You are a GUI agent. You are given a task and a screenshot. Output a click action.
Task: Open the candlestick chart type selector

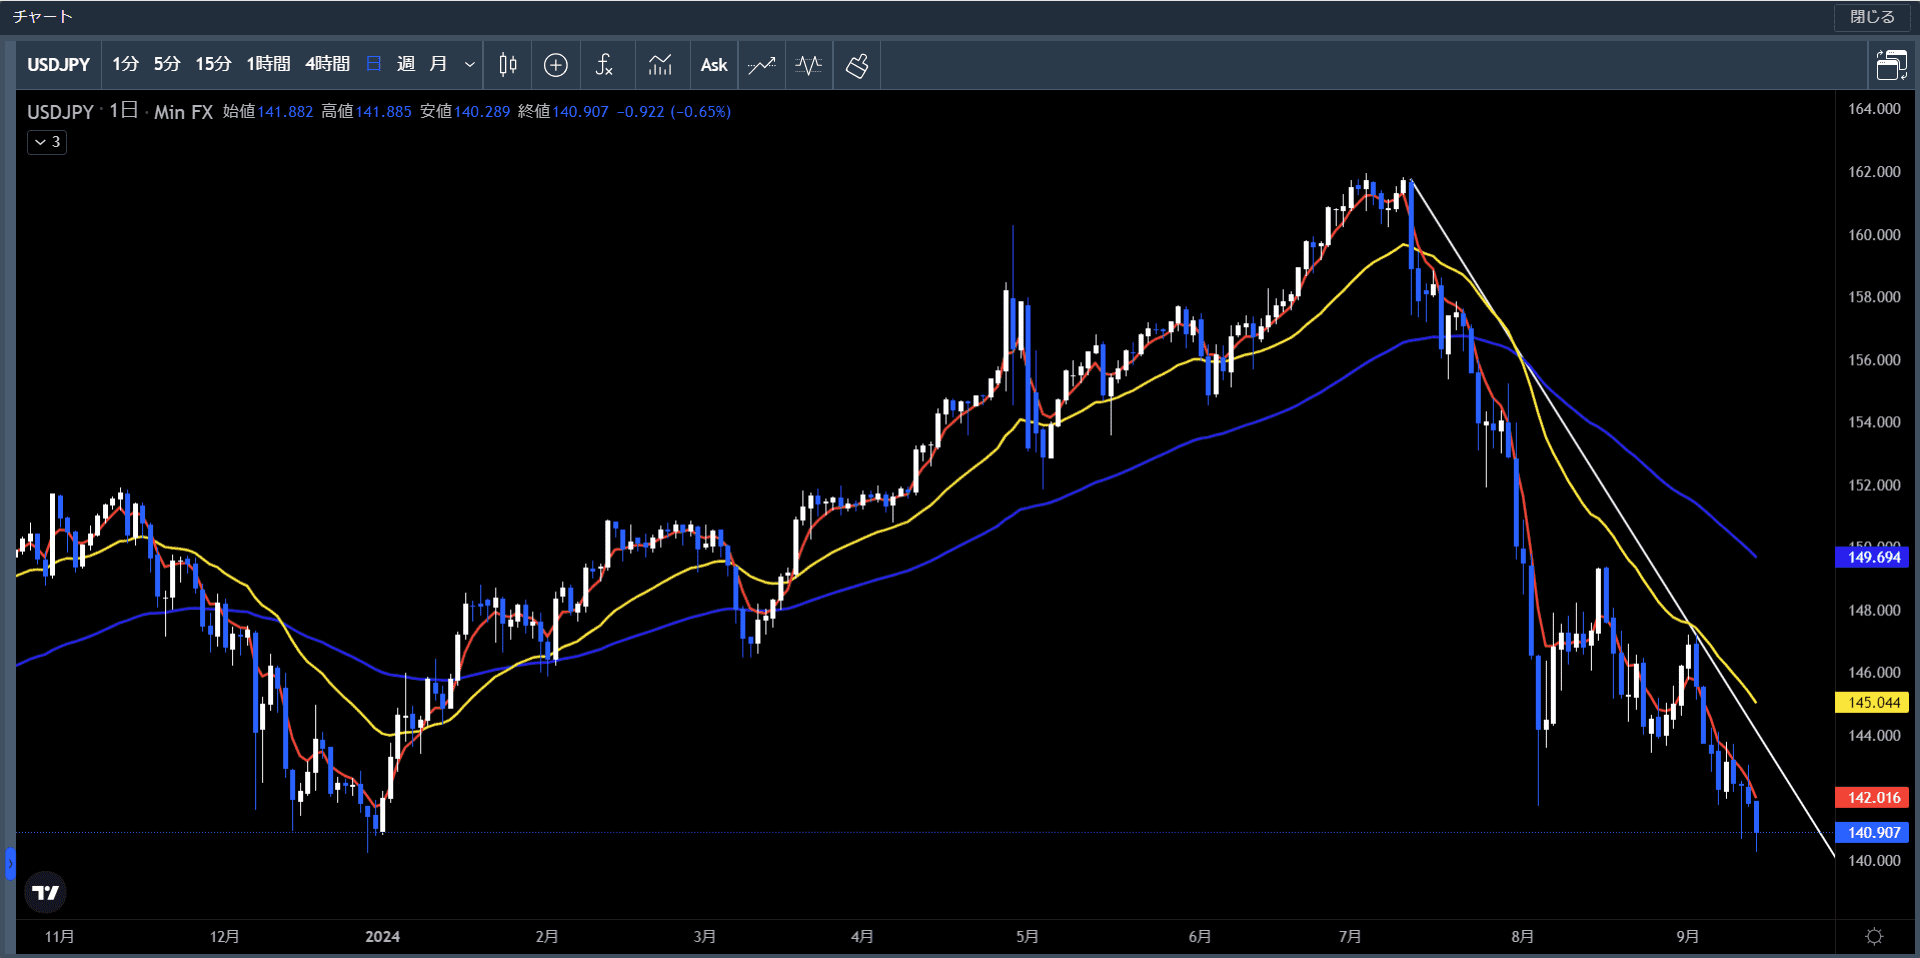508,65
